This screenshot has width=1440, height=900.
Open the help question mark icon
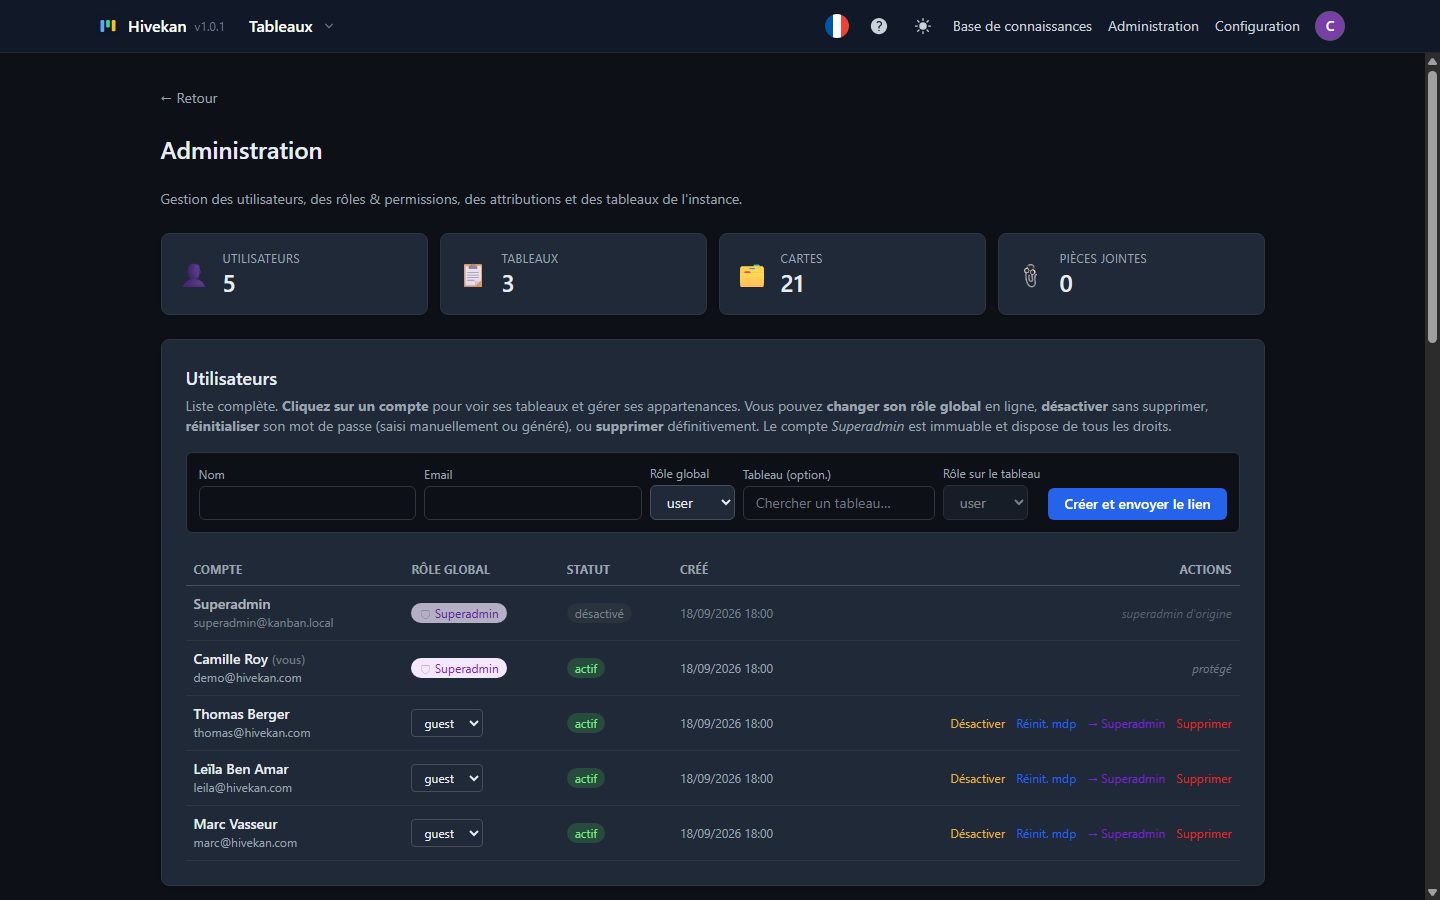pos(879,26)
